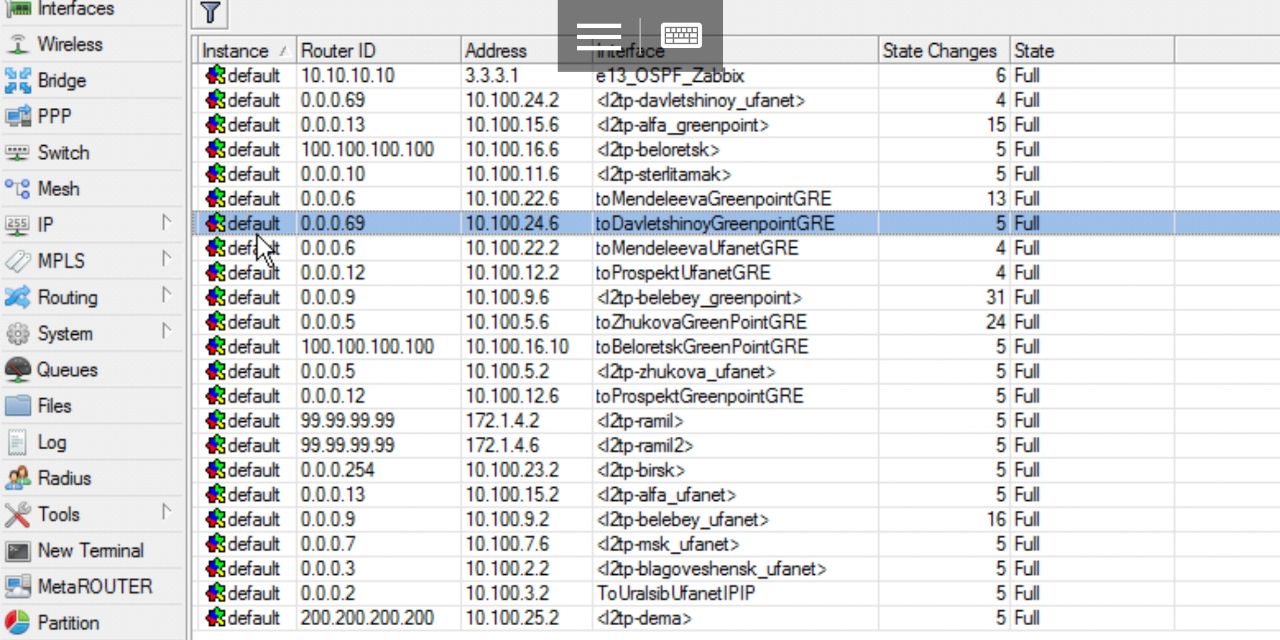Select the l2tp-msk_ufanet row

point(735,544)
